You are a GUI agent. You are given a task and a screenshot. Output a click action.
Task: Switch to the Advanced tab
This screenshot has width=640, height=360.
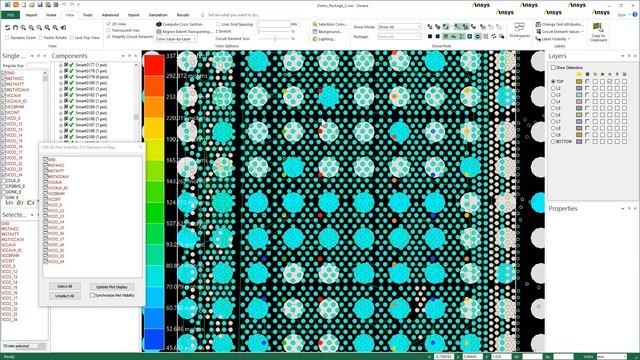click(110, 15)
